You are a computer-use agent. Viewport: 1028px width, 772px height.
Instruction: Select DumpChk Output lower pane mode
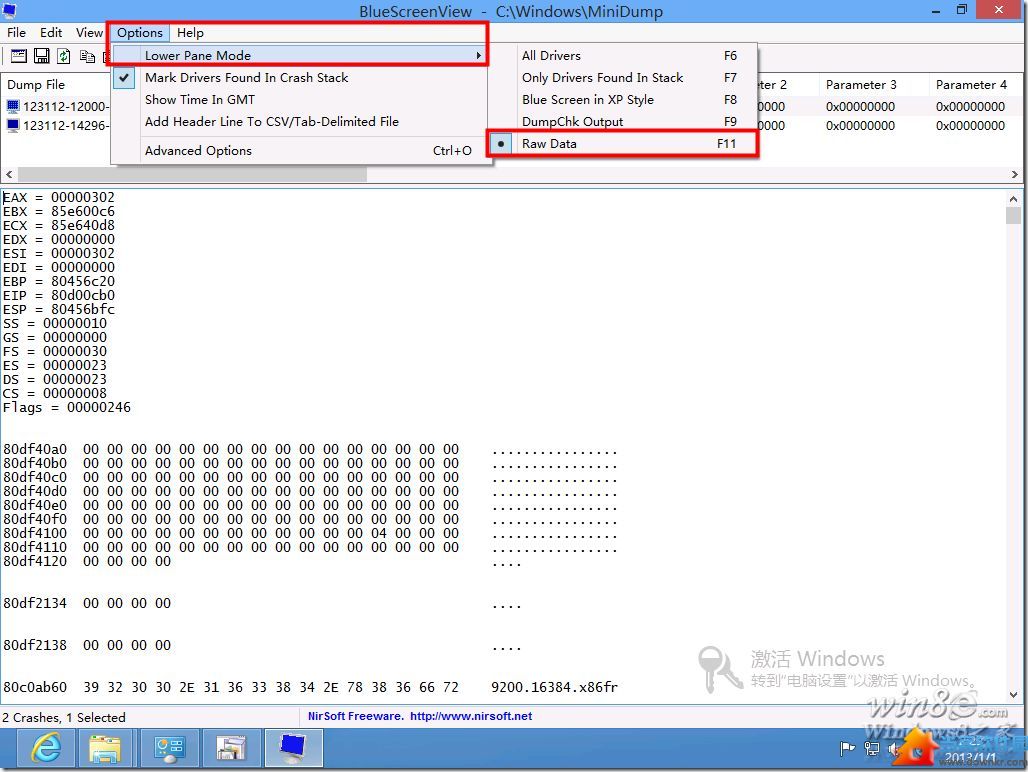623,121
